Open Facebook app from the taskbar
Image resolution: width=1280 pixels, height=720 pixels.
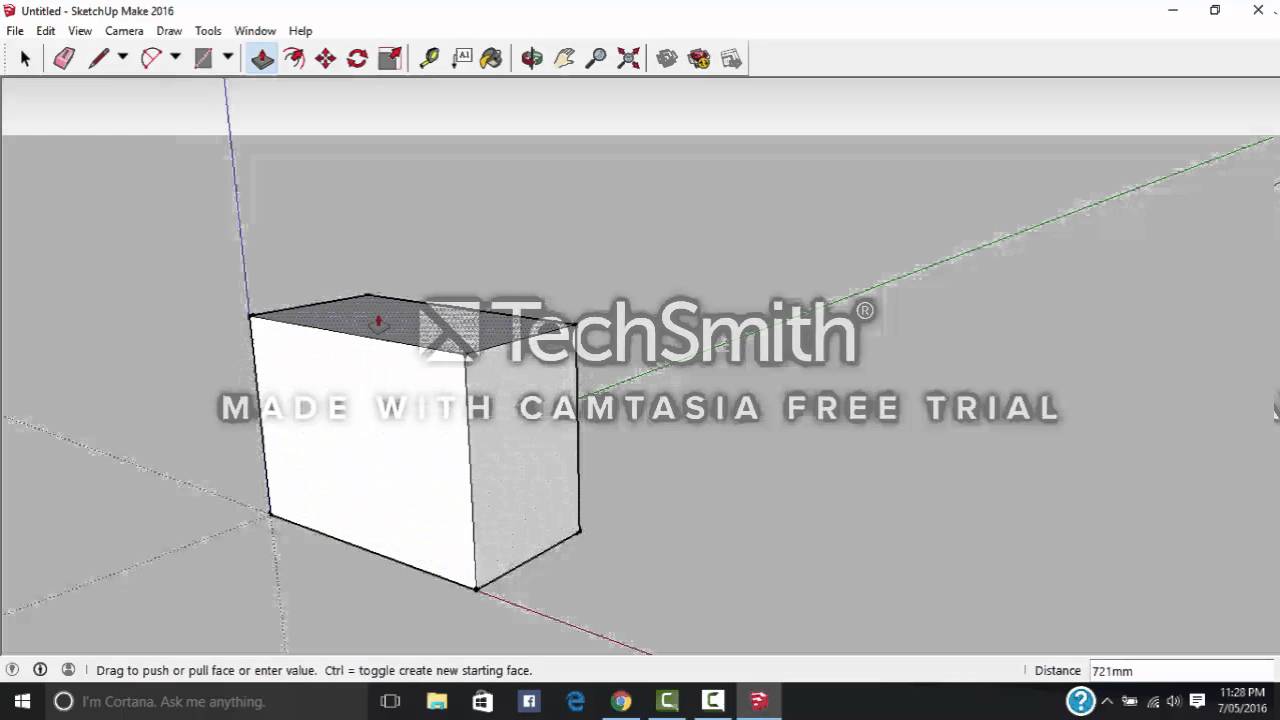coord(529,701)
